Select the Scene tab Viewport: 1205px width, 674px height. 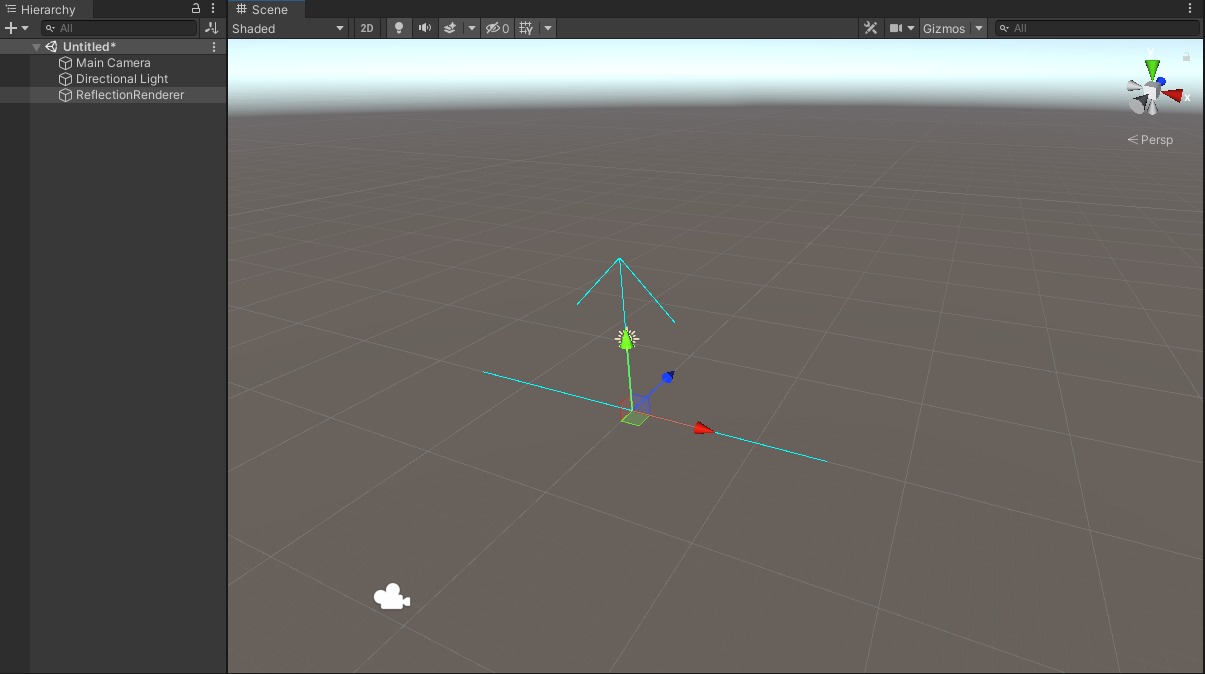(x=263, y=9)
